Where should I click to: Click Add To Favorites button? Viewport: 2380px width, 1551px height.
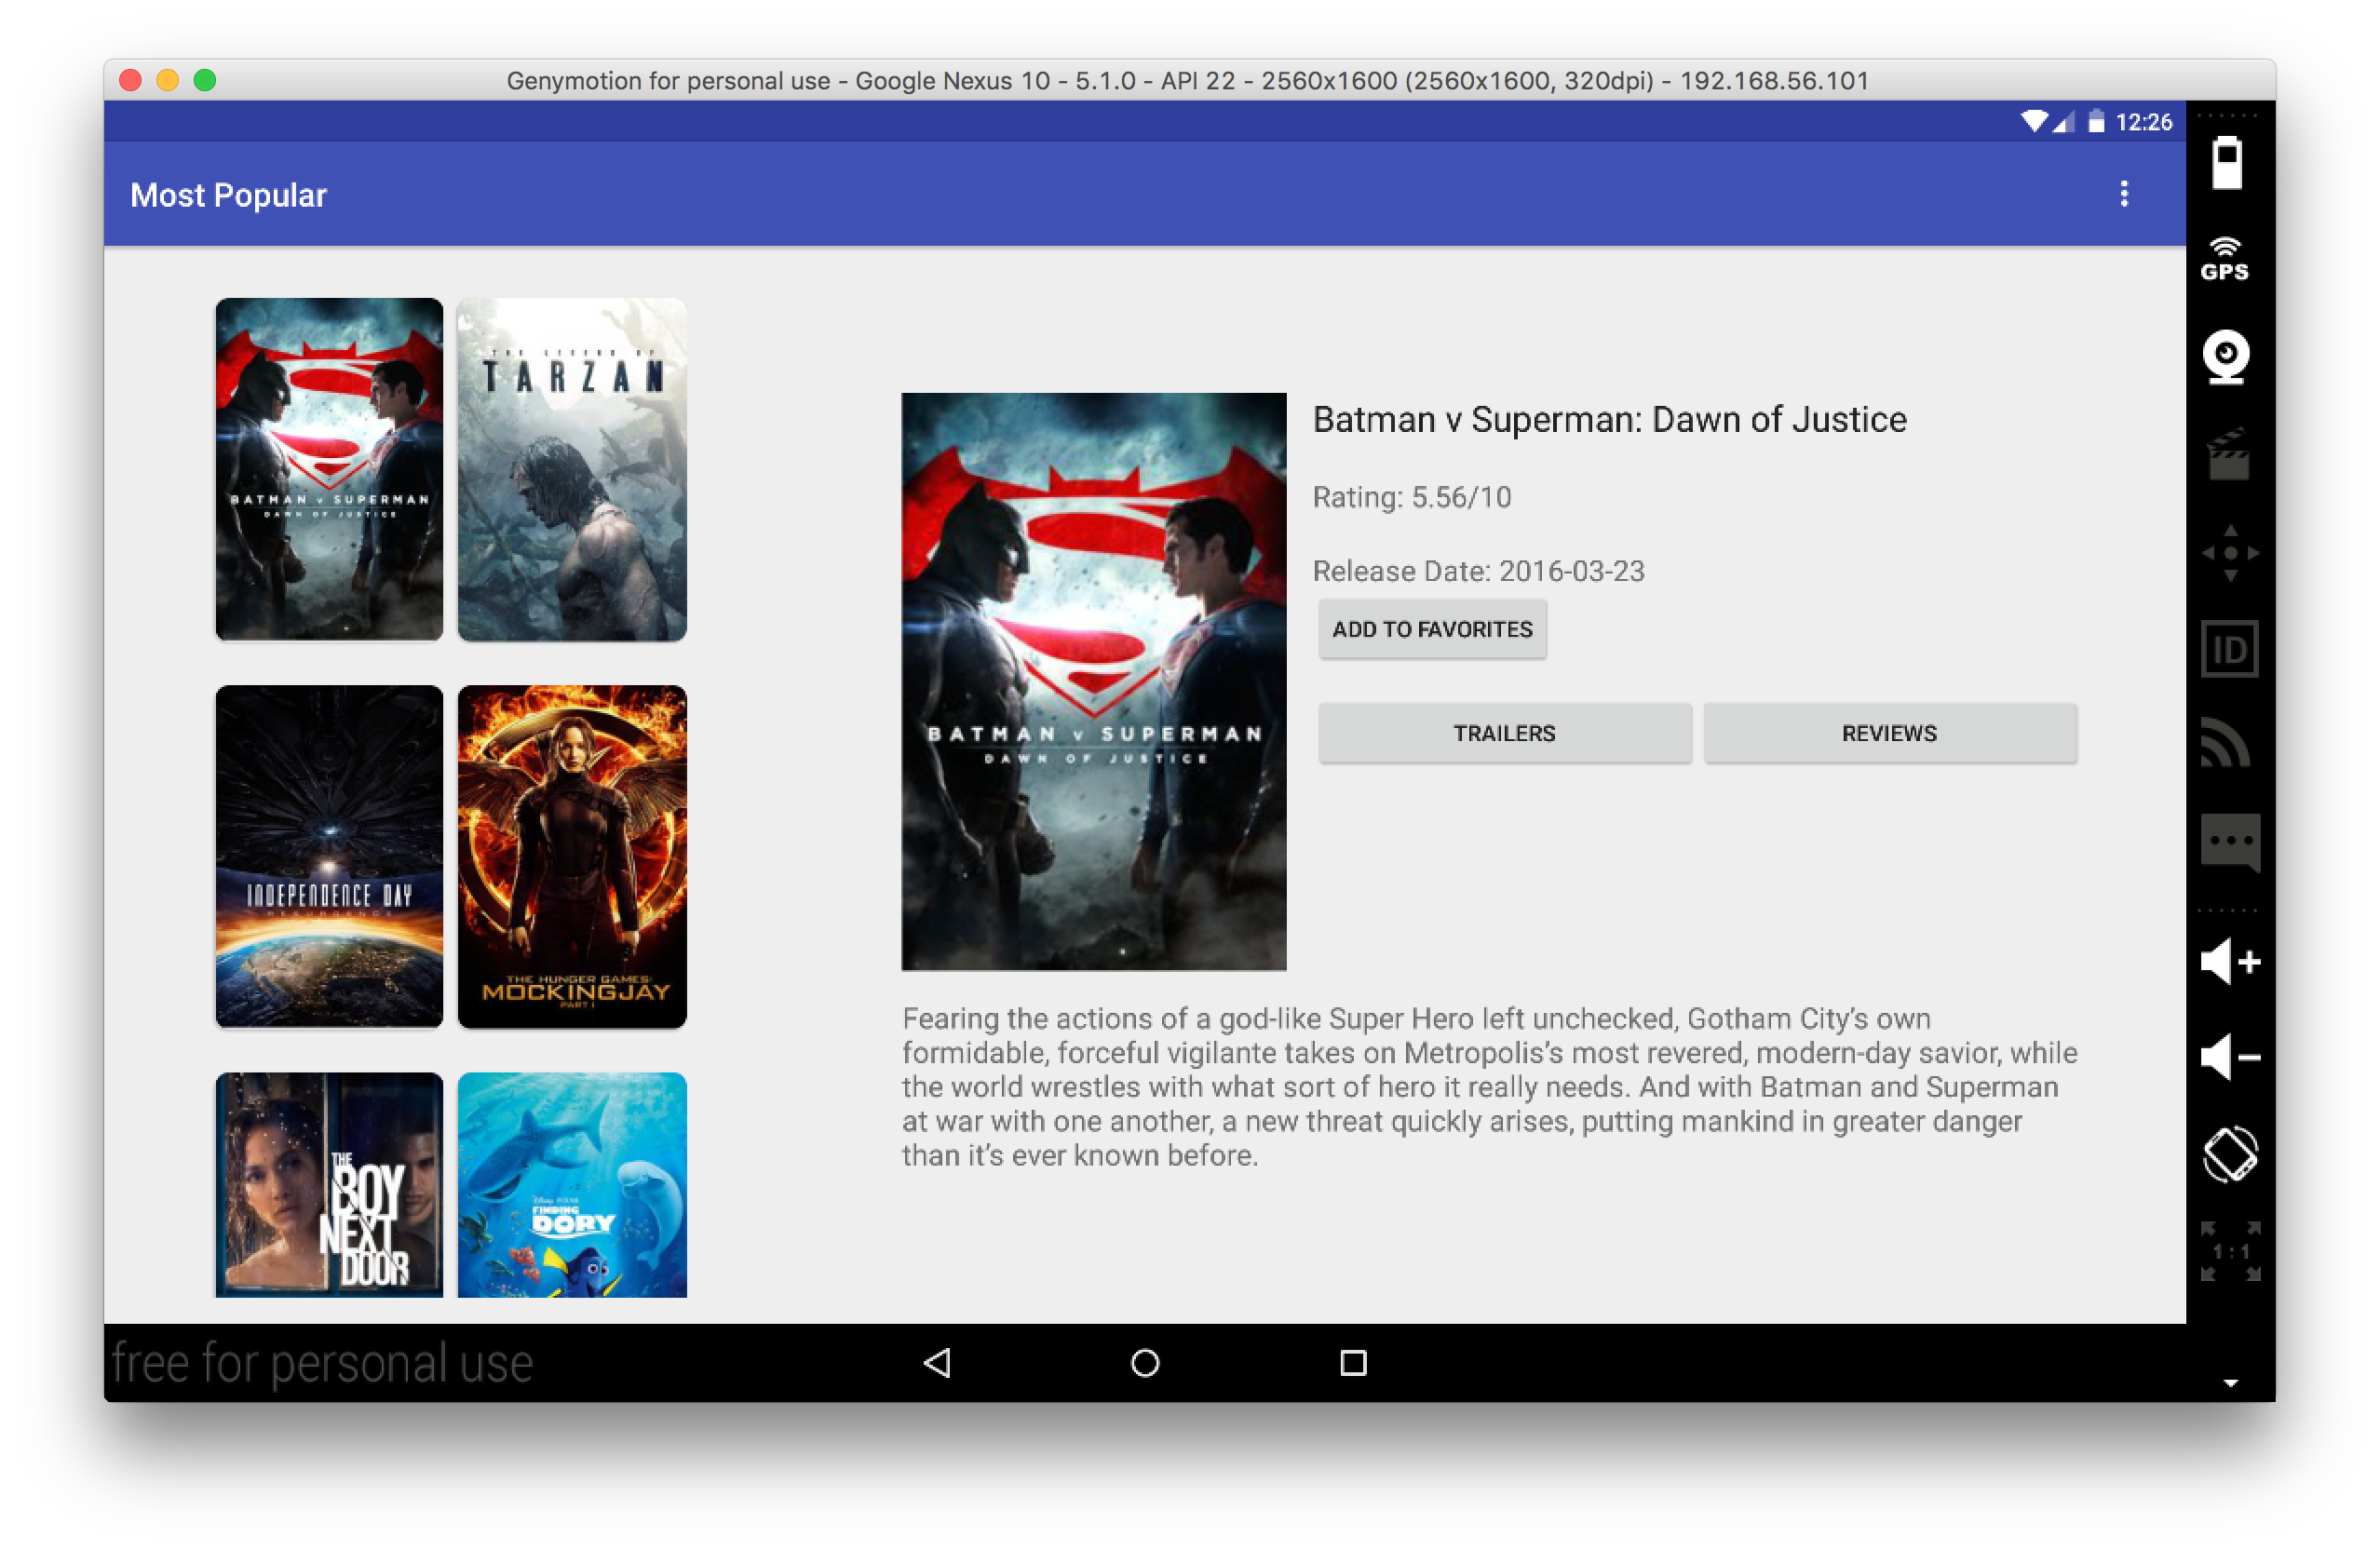(x=1431, y=629)
